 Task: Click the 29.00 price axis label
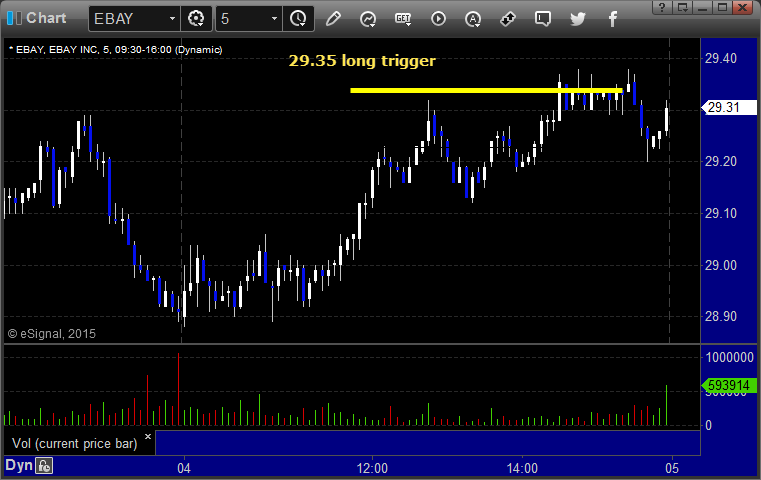pos(721,265)
